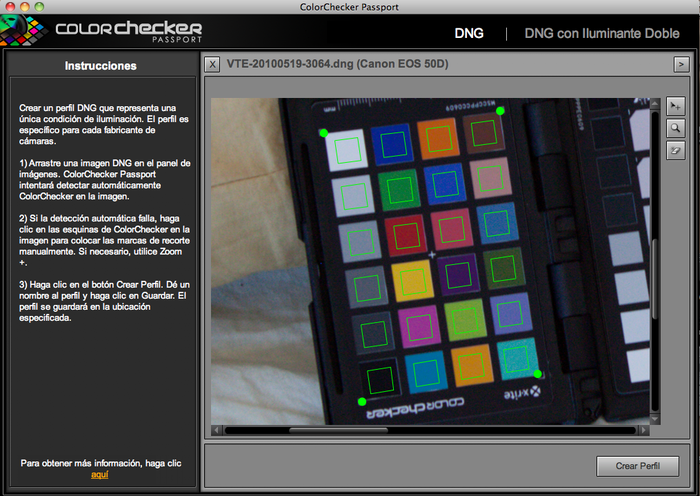Click the instruction step starting "3) Haga clic en el botón"
The width and height of the screenshot is (700, 496).
click(104, 301)
